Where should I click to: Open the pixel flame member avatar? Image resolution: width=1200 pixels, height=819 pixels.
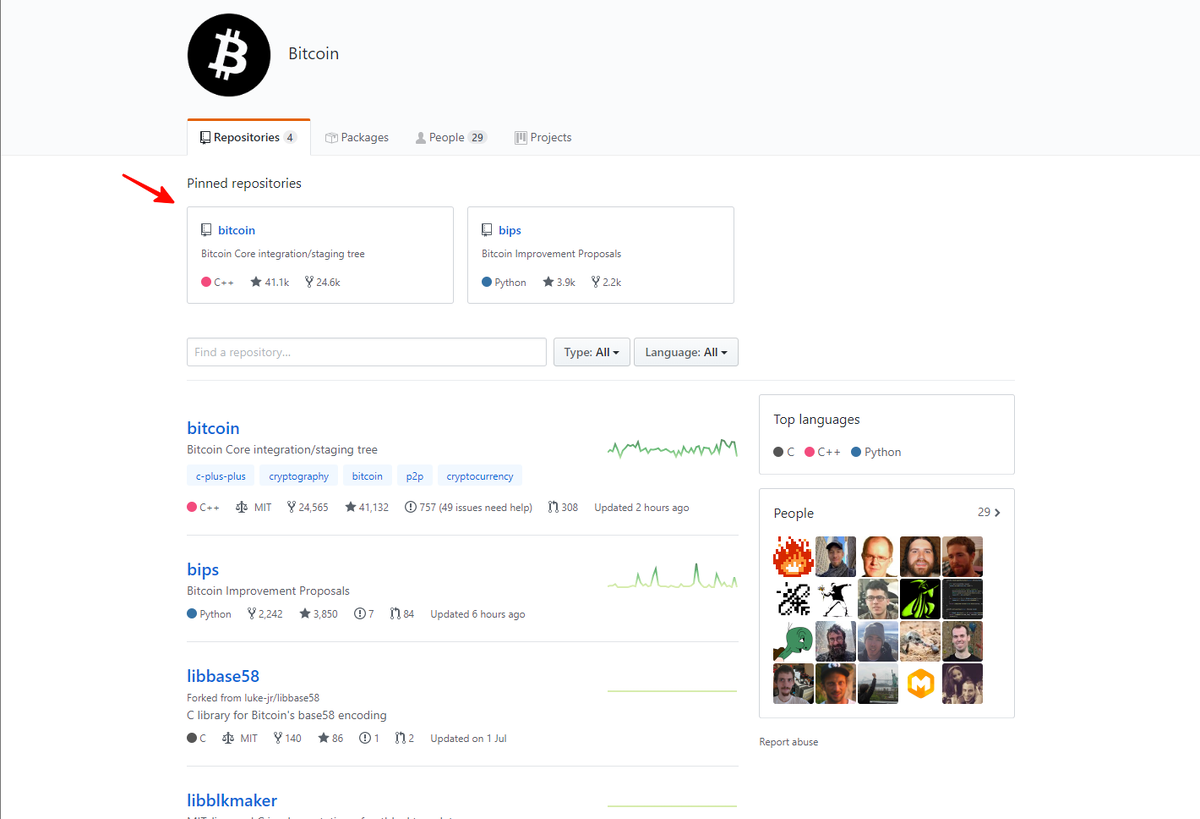pyautogui.click(x=794, y=556)
